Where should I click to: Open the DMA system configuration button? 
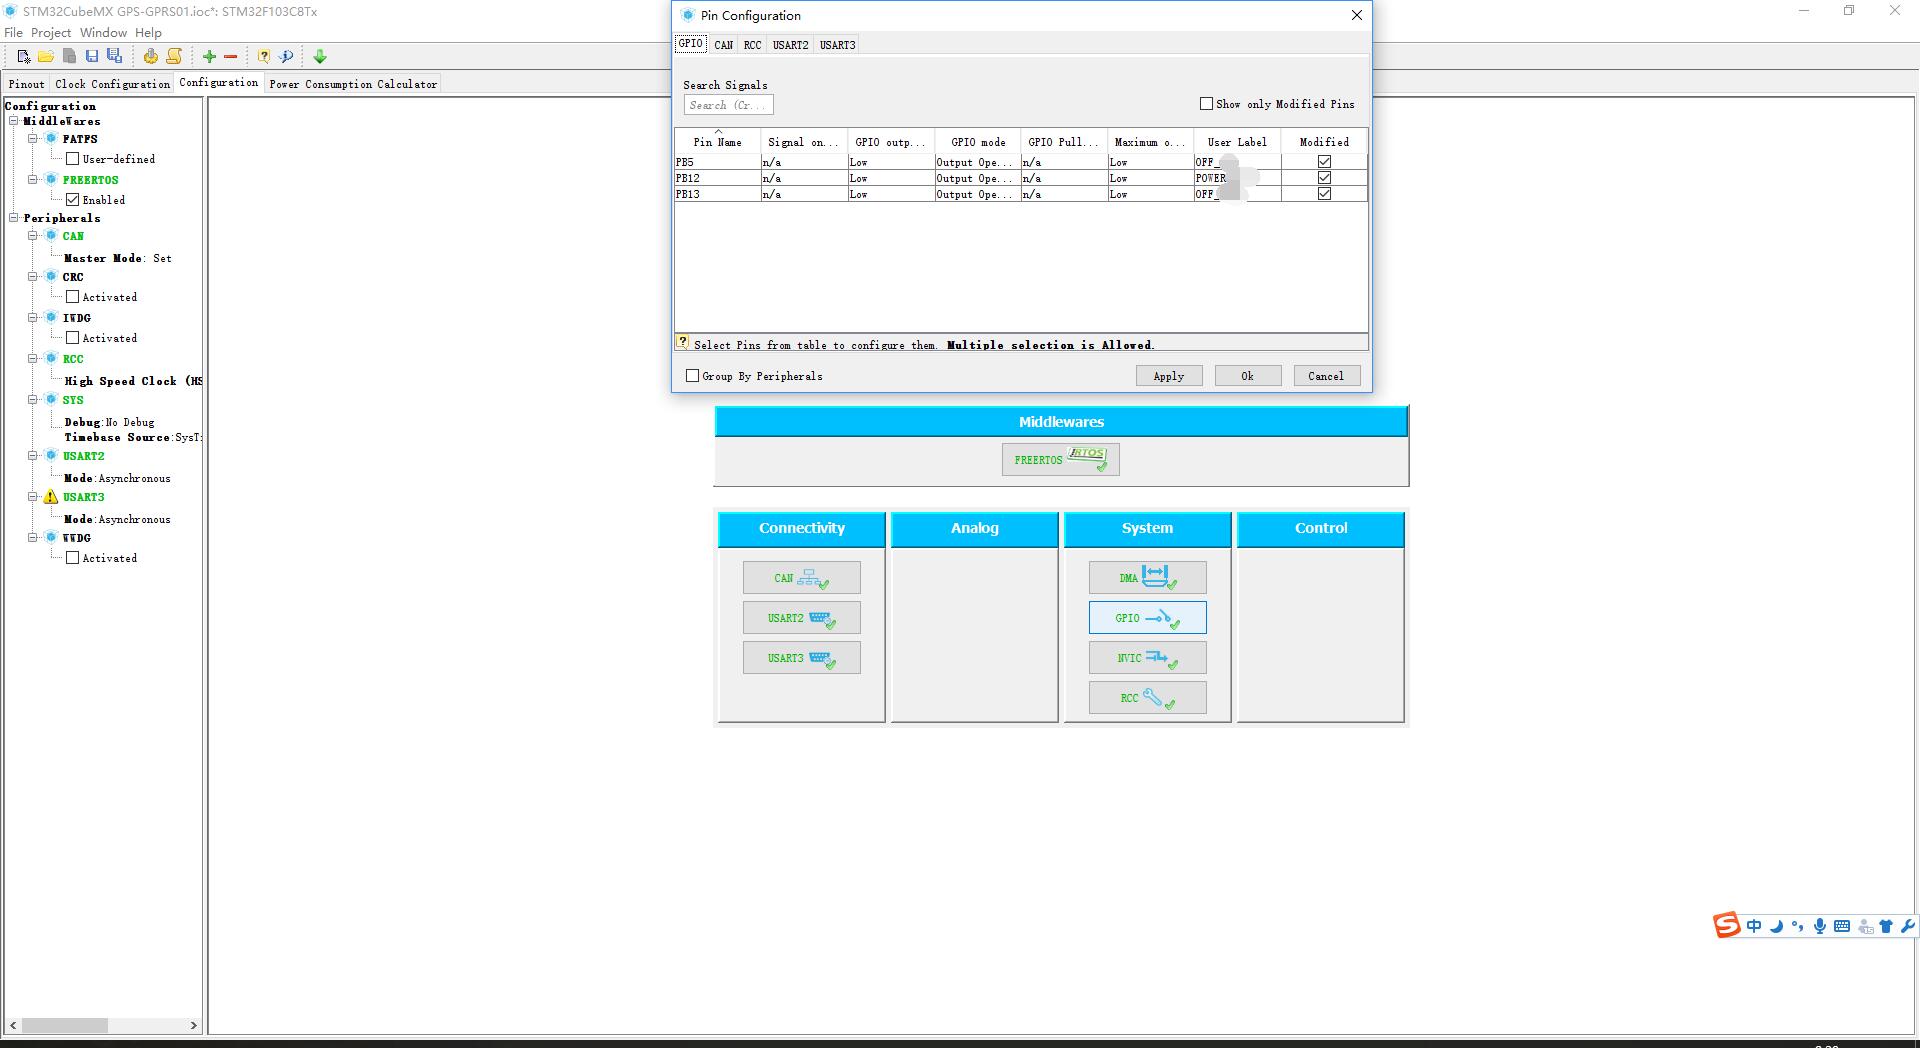coord(1147,578)
